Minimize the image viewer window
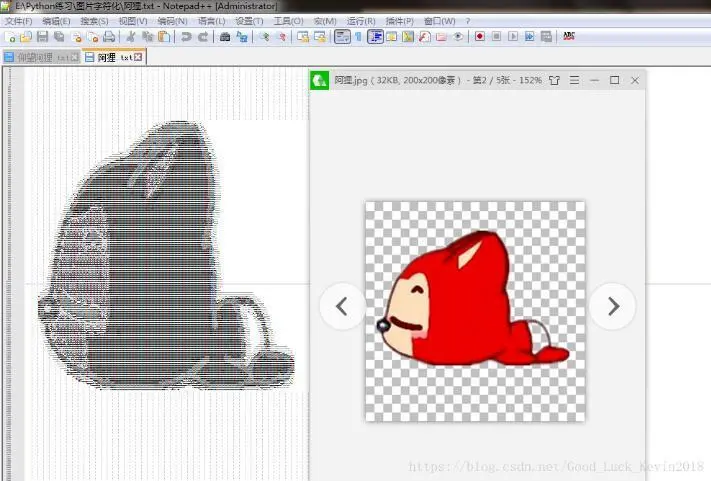This screenshot has height=481, width=711. (594, 80)
